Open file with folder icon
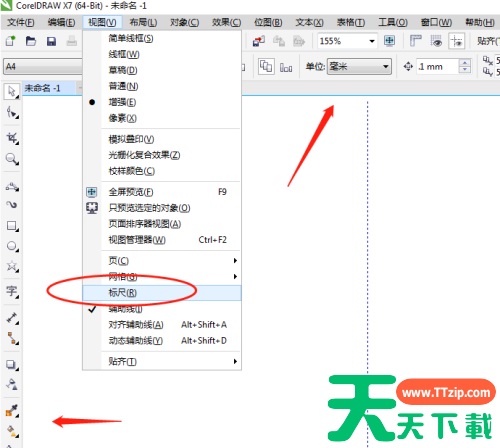The width and height of the screenshot is (500, 448). coord(31,41)
